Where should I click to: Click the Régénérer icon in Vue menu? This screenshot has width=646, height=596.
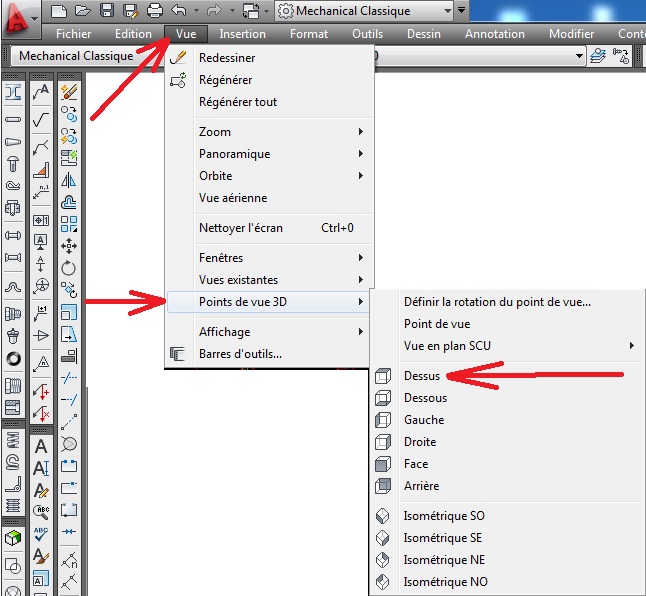tap(178, 80)
